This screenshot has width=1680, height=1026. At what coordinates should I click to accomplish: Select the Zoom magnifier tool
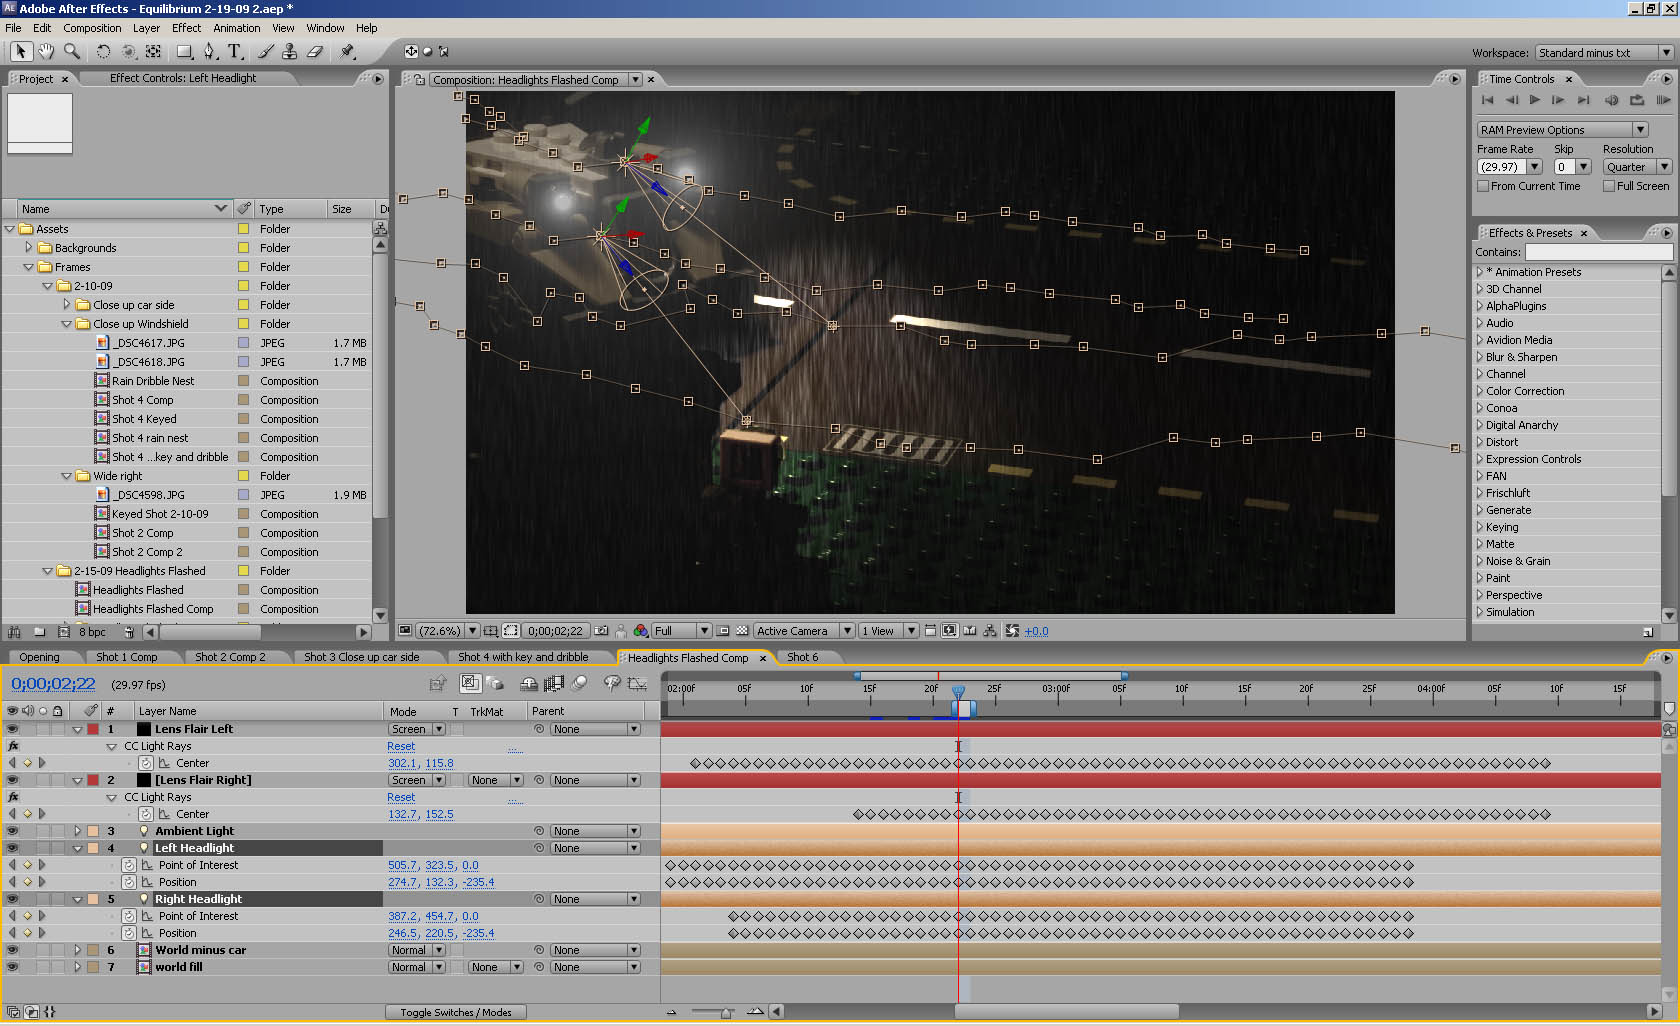(72, 51)
